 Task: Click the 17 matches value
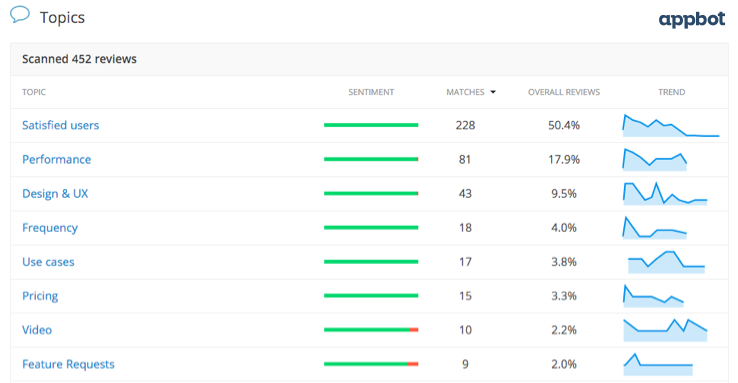coord(465,262)
